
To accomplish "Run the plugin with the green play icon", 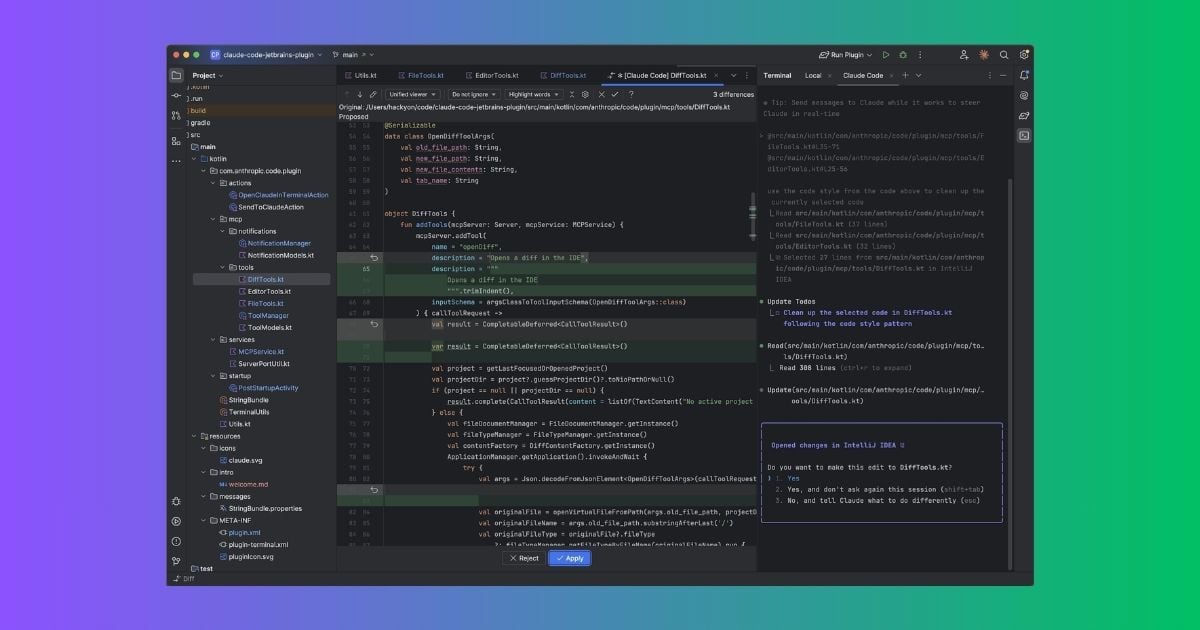I will click(x=886, y=55).
